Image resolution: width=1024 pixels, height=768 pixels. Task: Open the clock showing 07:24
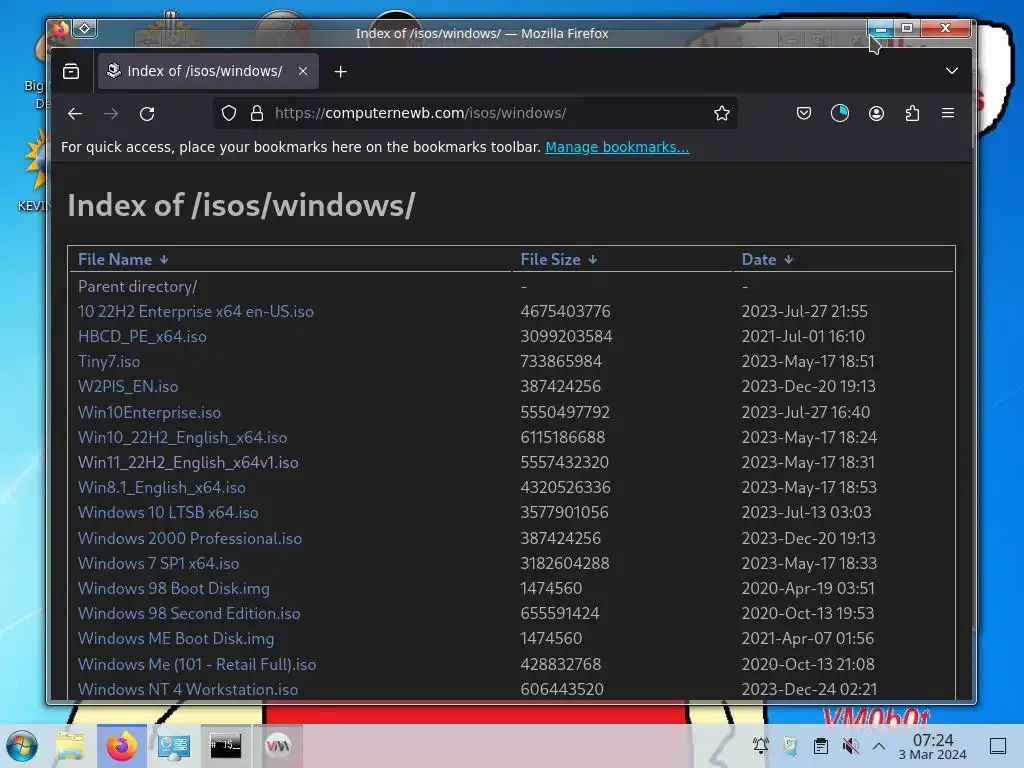click(933, 746)
